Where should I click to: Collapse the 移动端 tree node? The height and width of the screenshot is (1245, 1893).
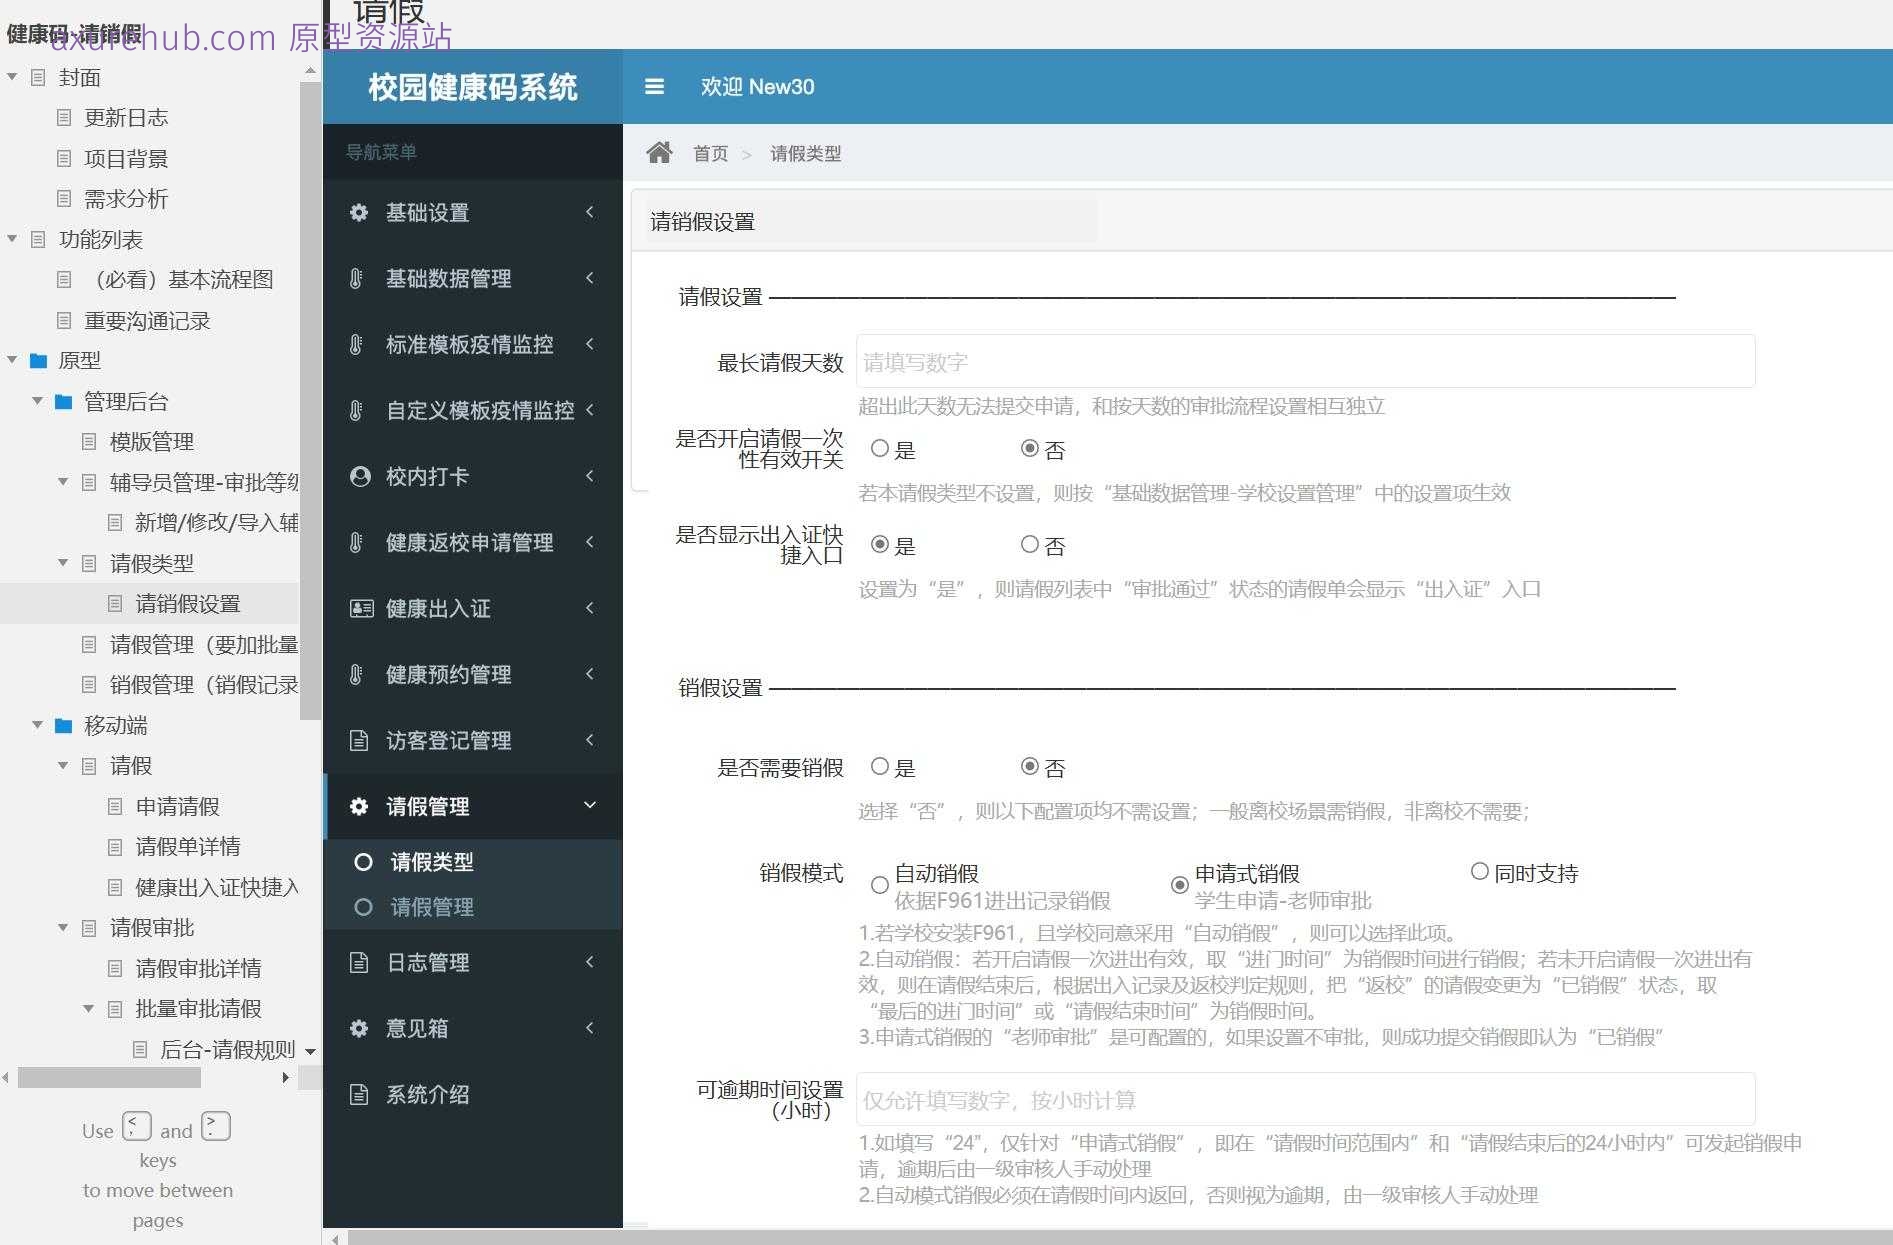pyautogui.click(x=38, y=725)
